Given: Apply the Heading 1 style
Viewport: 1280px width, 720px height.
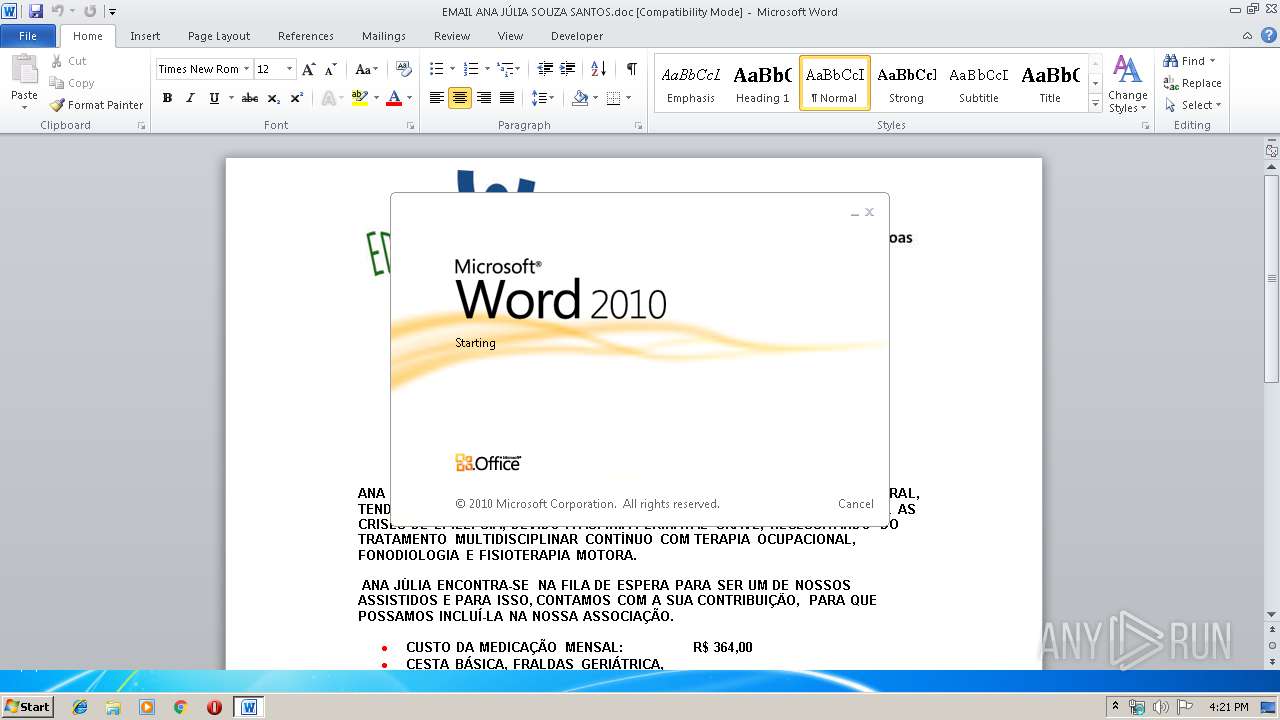Looking at the screenshot, I should point(763,84).
